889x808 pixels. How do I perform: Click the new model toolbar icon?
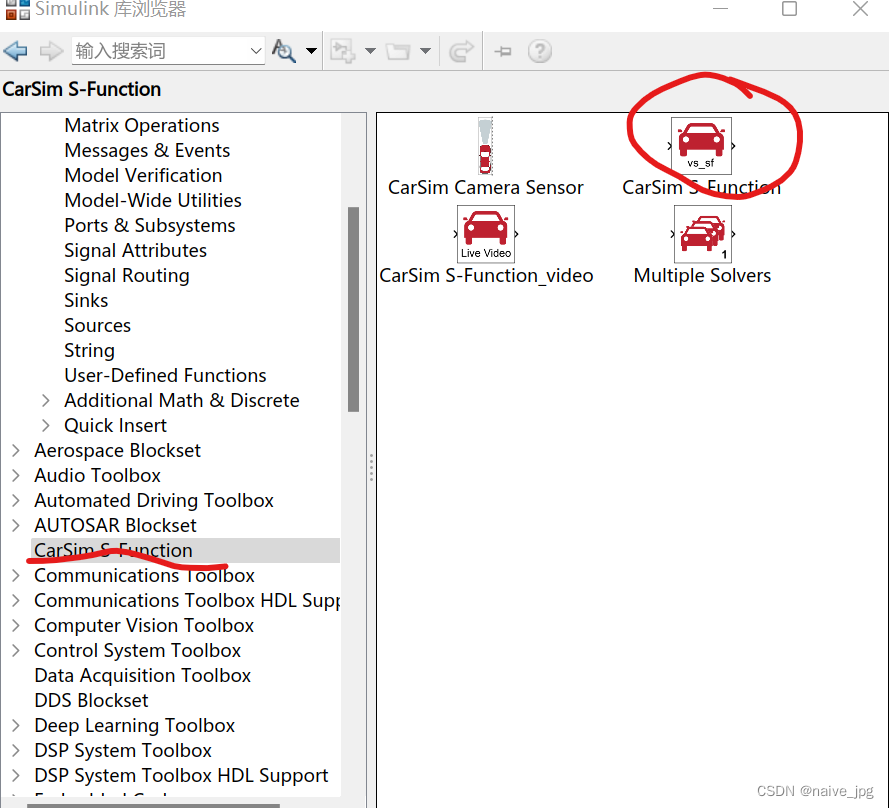coord(343,51)
